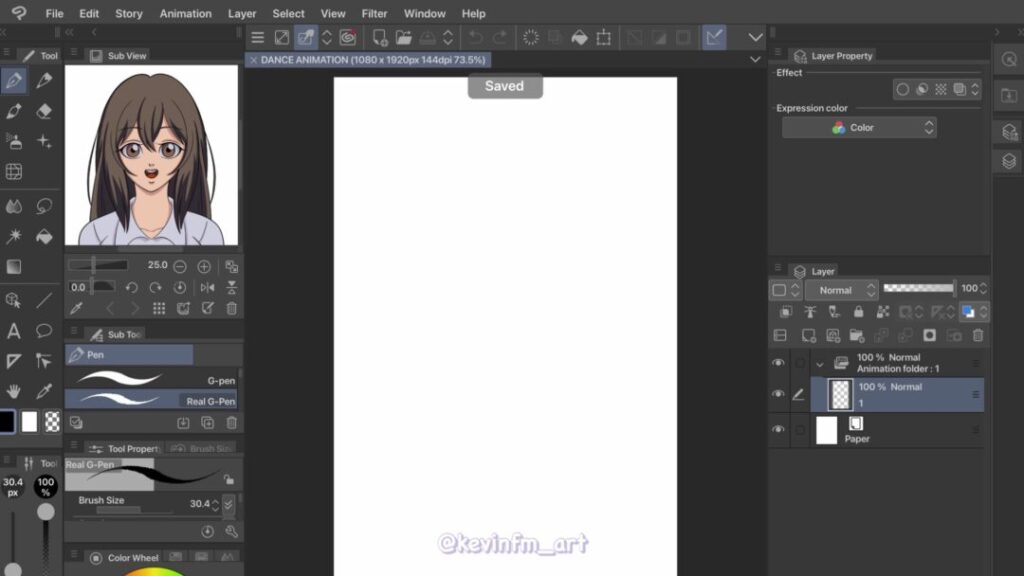Click the Fill icon in command bar
Screen dimensions: 1024x576
click(x=579, y=37)
